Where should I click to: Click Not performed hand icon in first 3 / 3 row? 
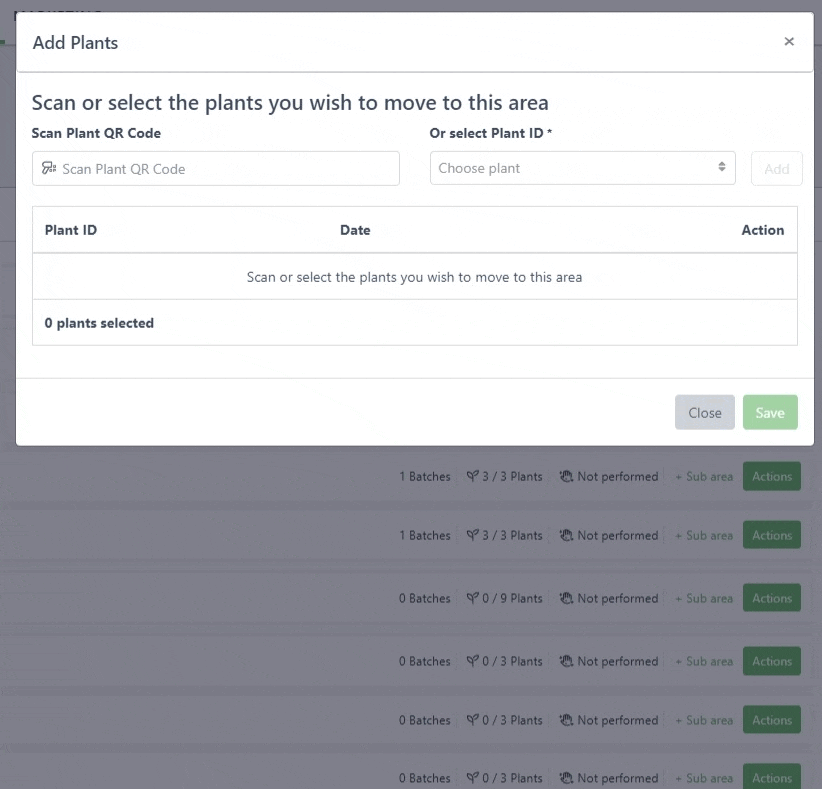tap(566, 477)
